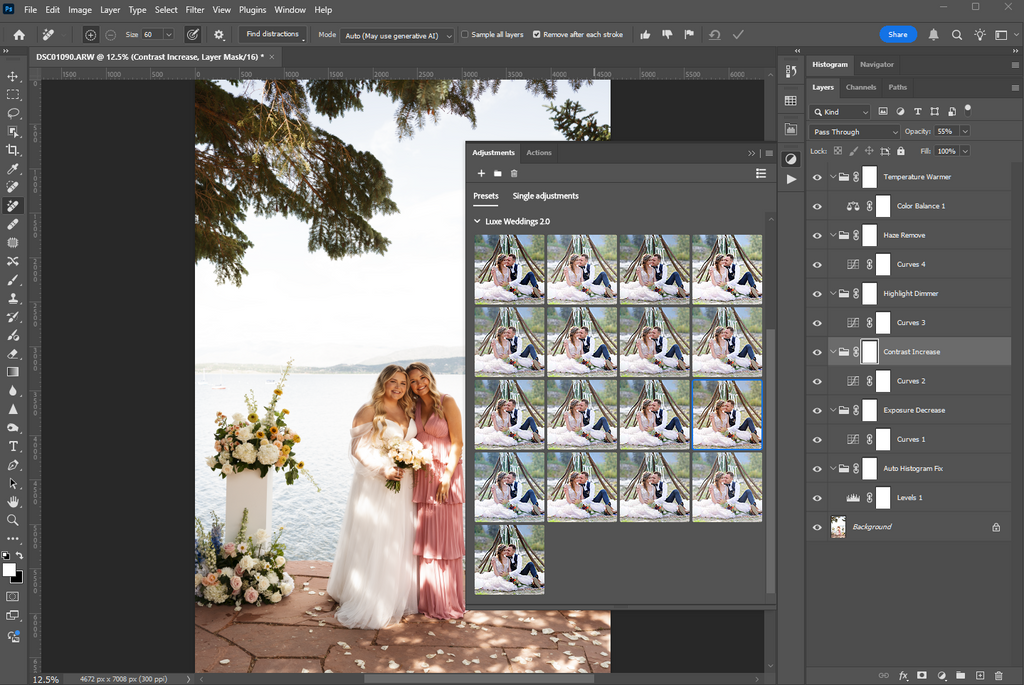Open the Pass Through blend mode dropdown
The width and height of the screenshot is (1024, 685).
[x=853, y=131]
